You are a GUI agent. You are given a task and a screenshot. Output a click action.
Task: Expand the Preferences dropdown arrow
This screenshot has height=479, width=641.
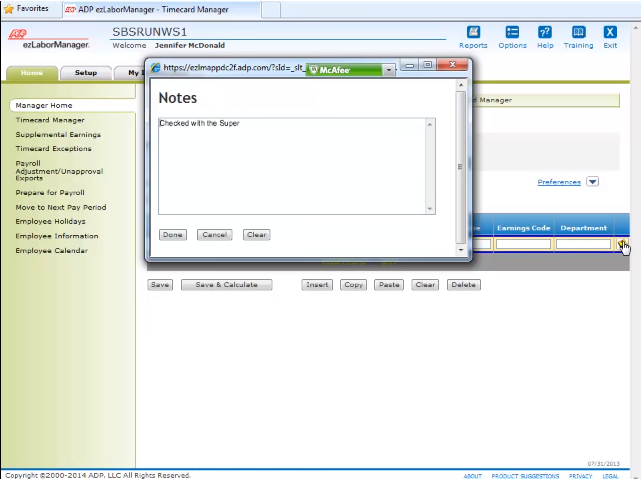point(592,182)
